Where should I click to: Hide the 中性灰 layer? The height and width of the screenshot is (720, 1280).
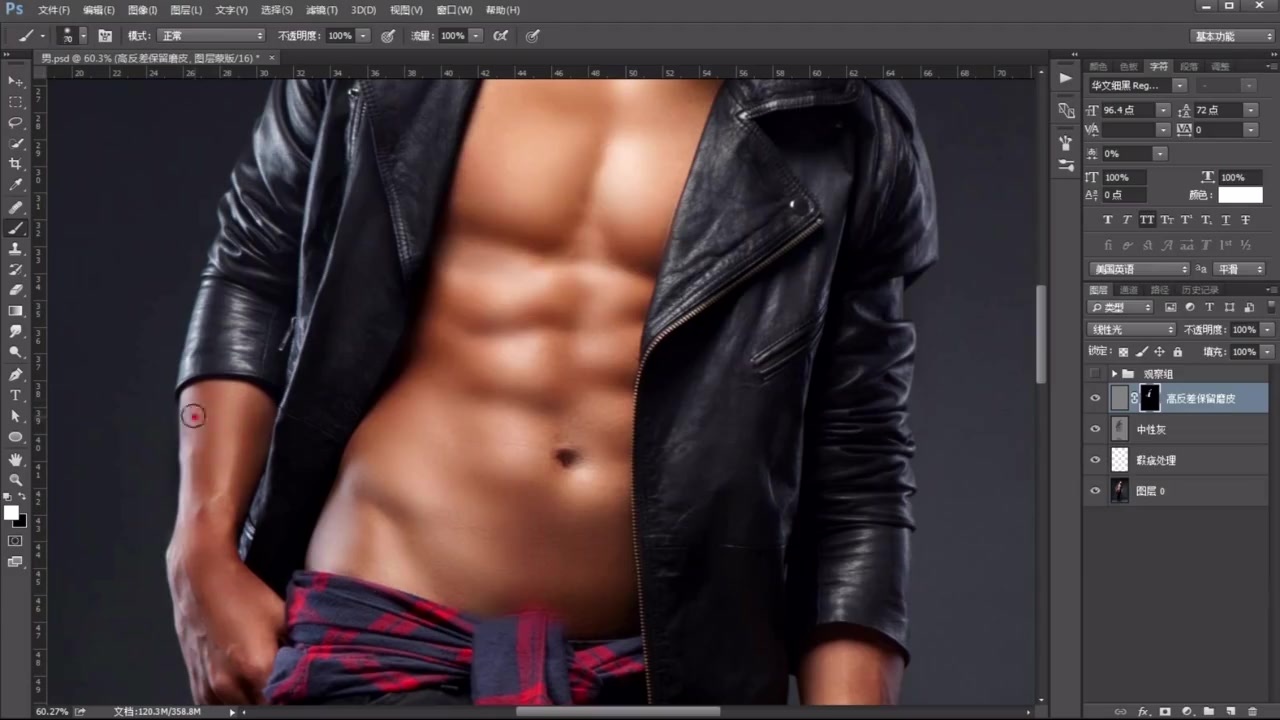click(x=1095, y=429)
